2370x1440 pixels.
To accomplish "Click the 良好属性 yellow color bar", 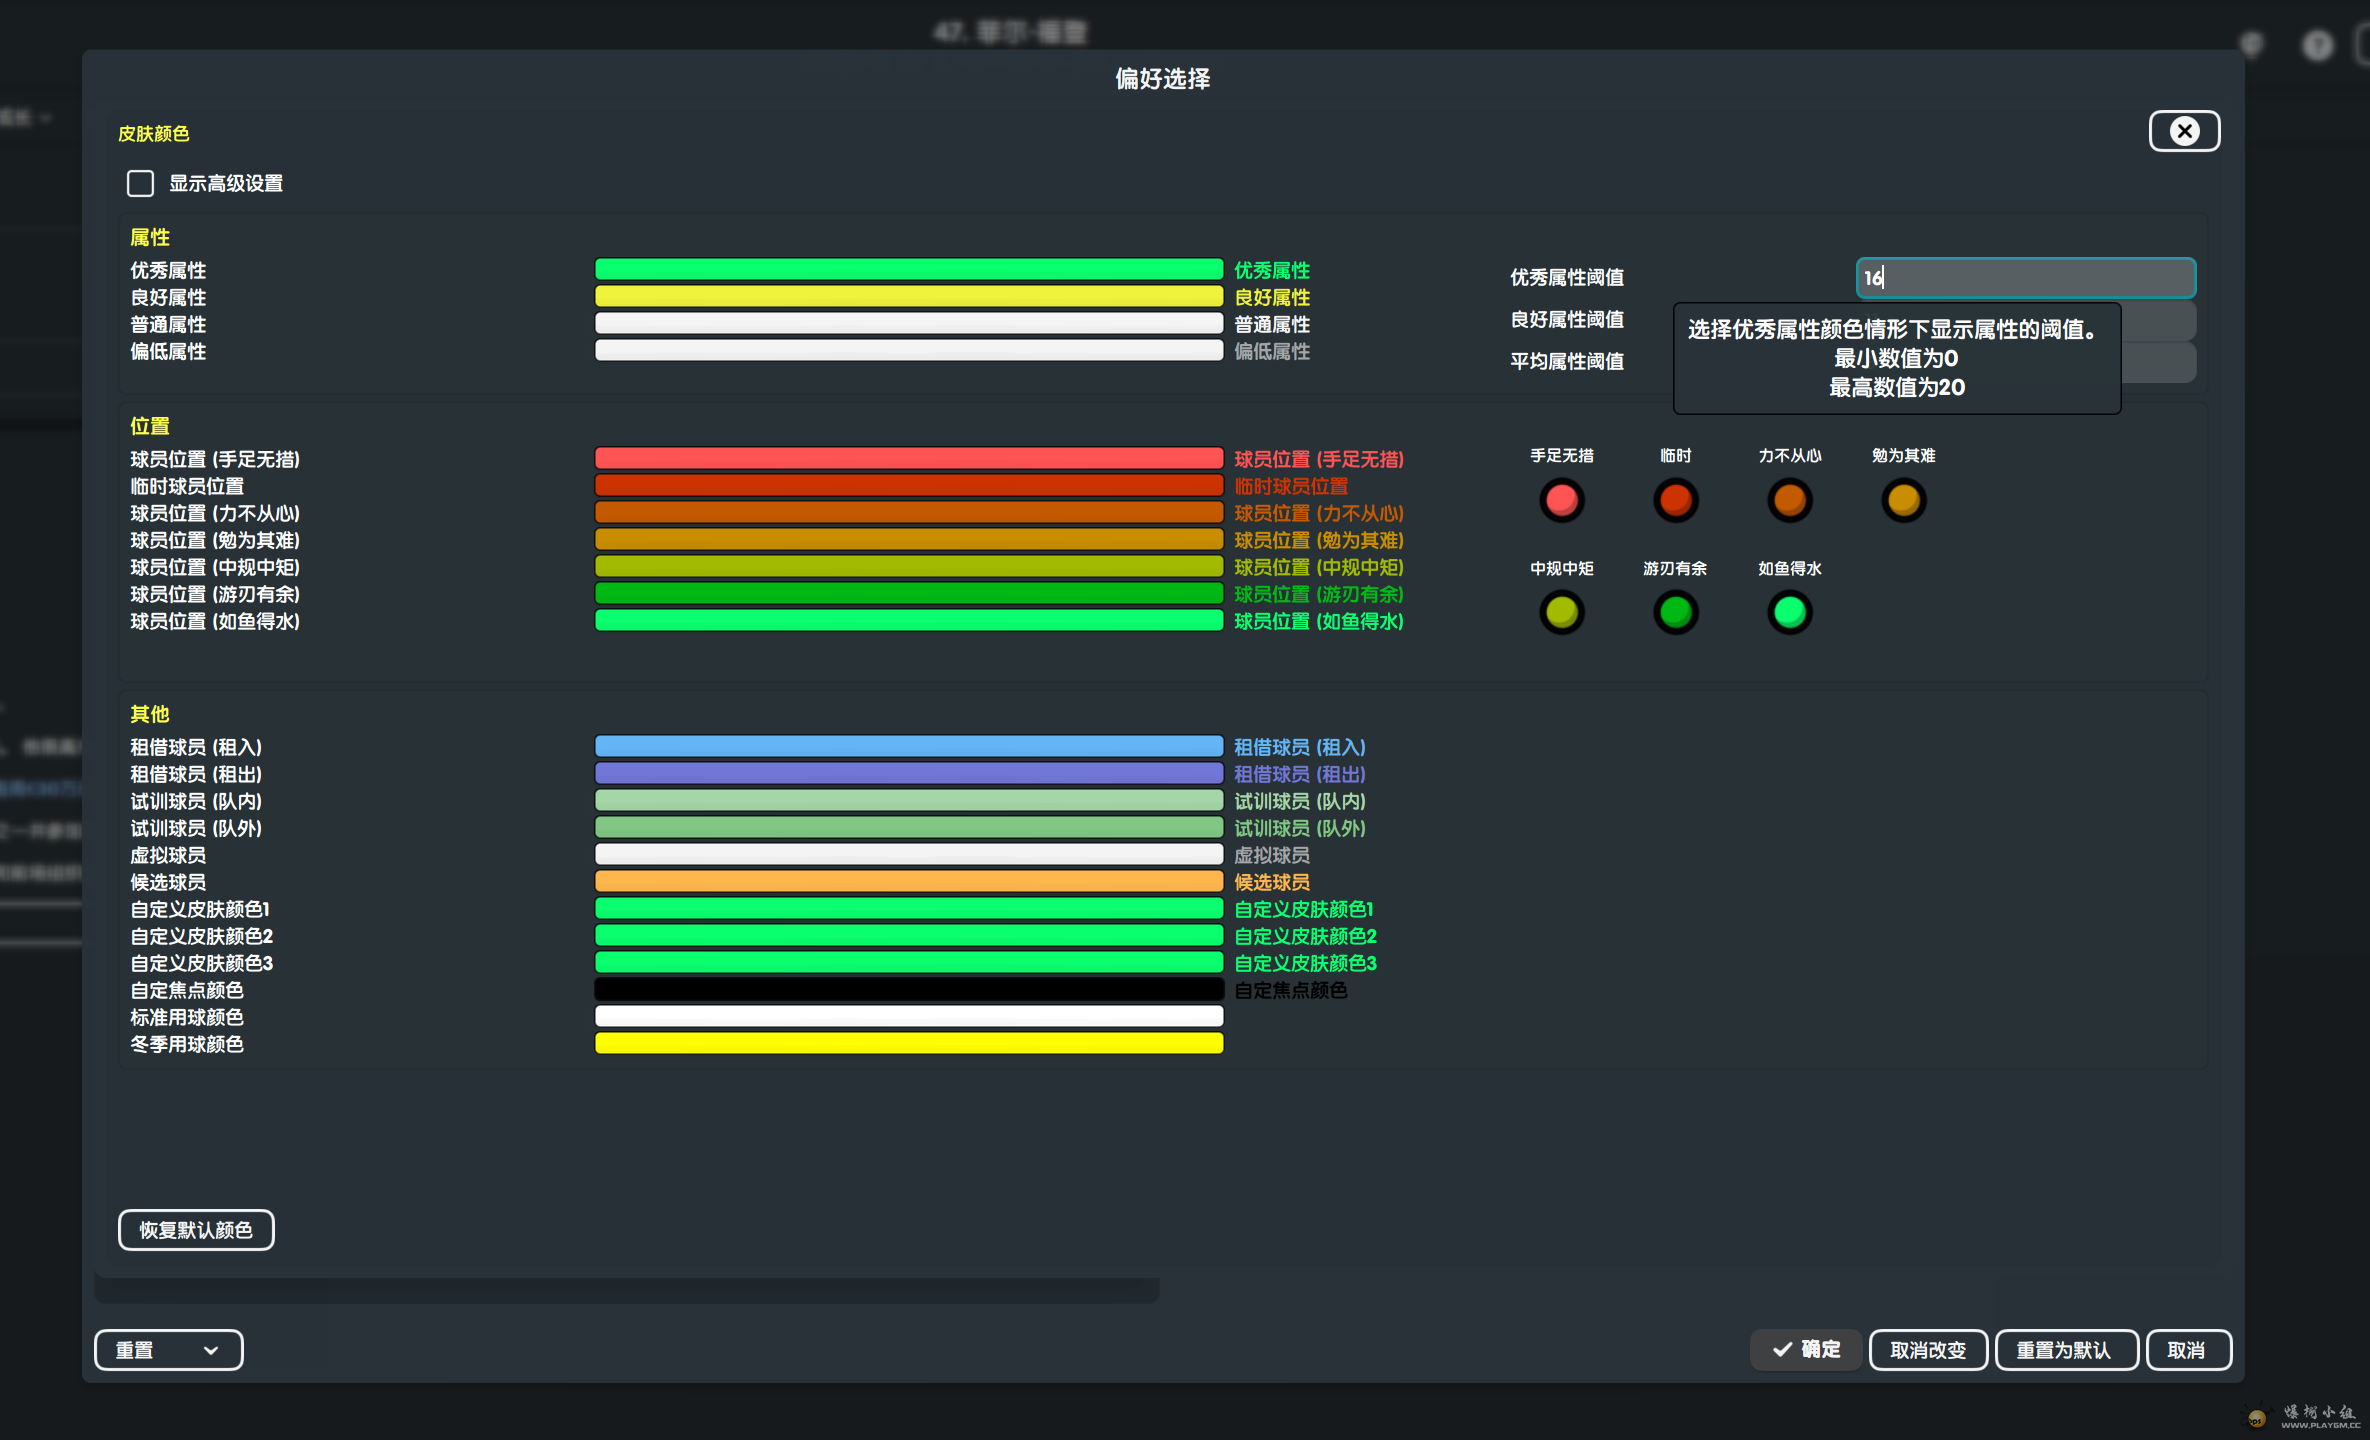I will 909,296.
